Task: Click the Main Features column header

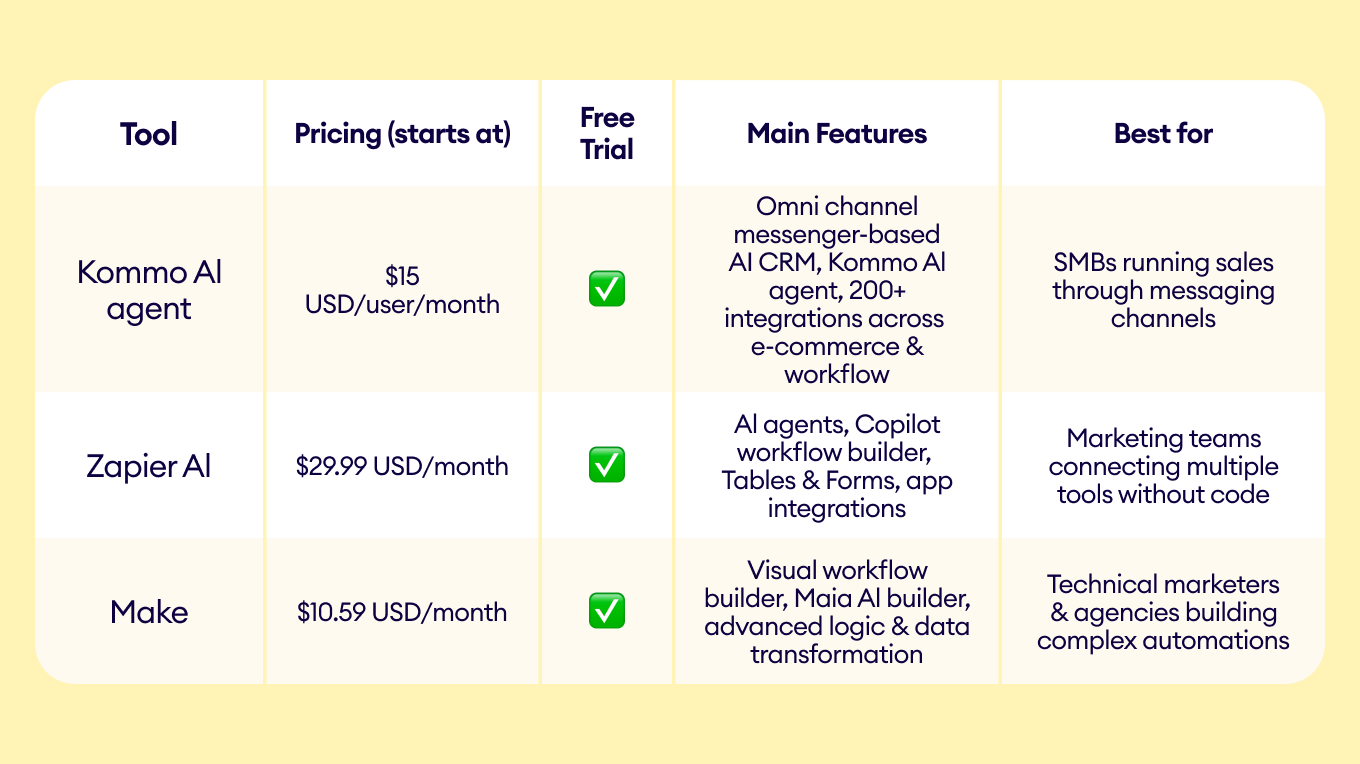Action: tap(837, 134)
